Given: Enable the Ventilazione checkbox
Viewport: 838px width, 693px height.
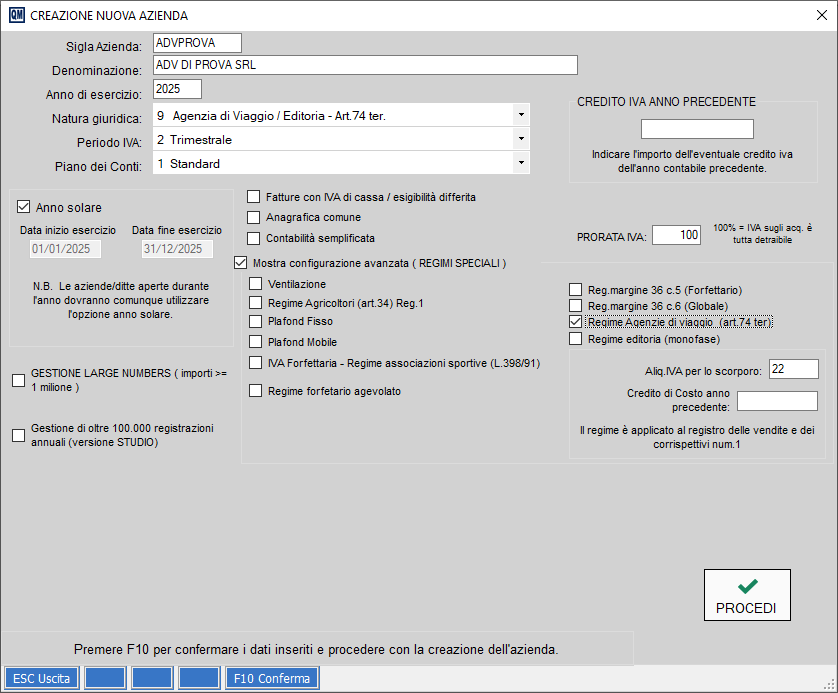Looking at the screenshot, I should pyautogui.click(x=256, y=284).
